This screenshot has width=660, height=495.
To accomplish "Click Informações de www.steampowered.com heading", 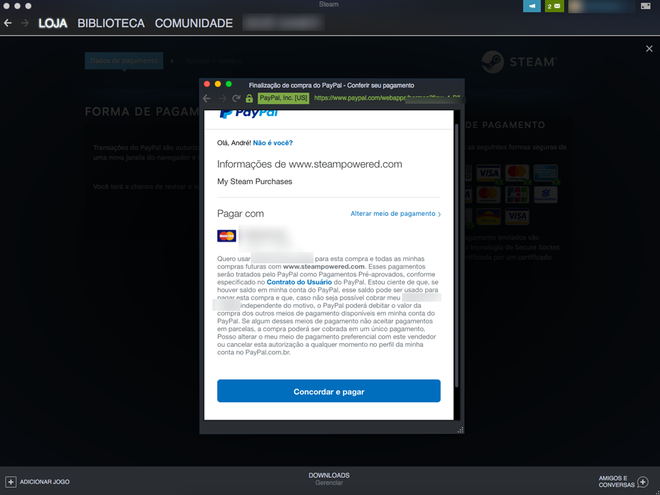I will [x=309, y=164].
